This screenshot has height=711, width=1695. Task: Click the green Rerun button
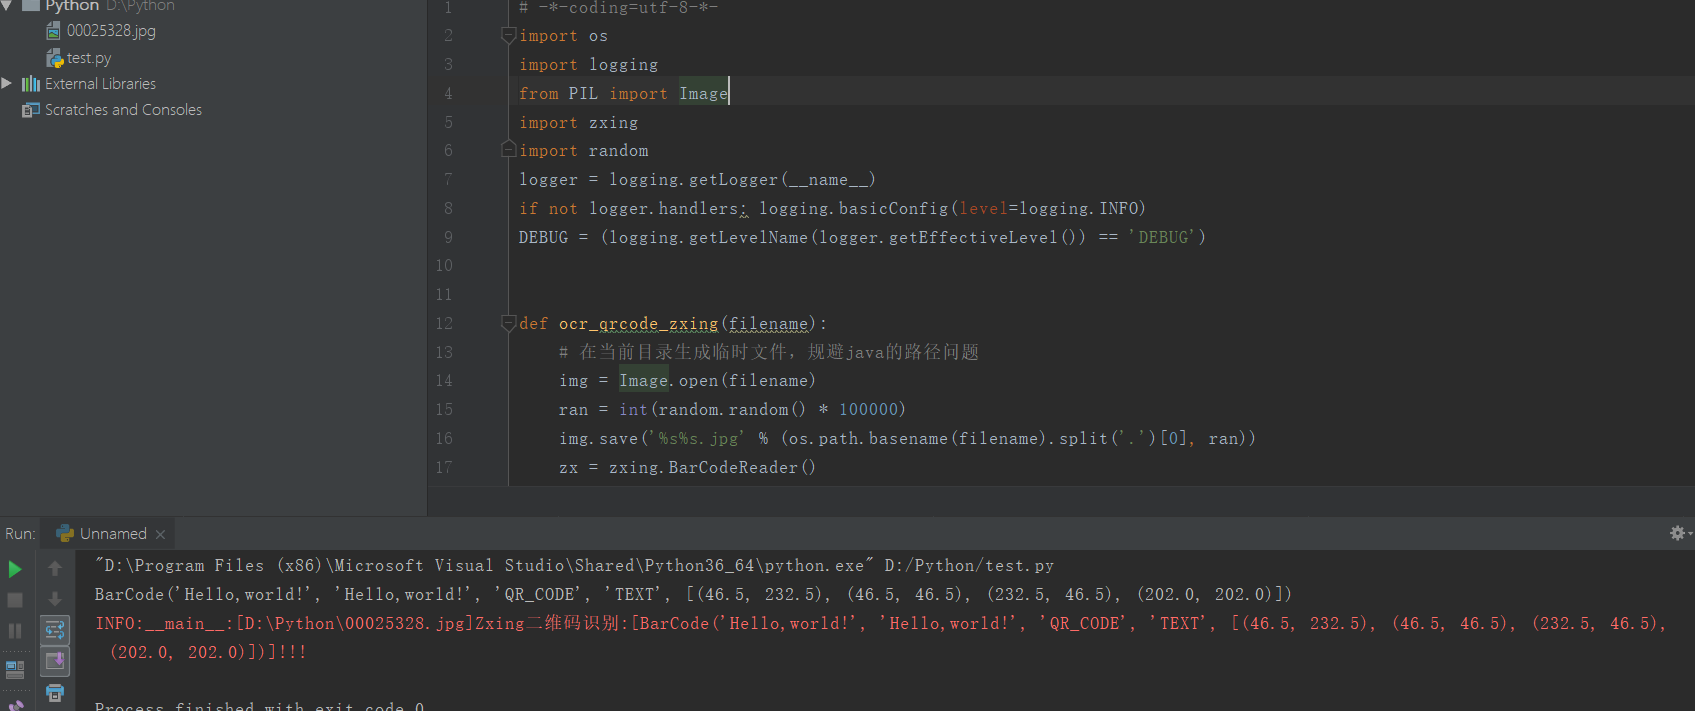click(15, 569)
